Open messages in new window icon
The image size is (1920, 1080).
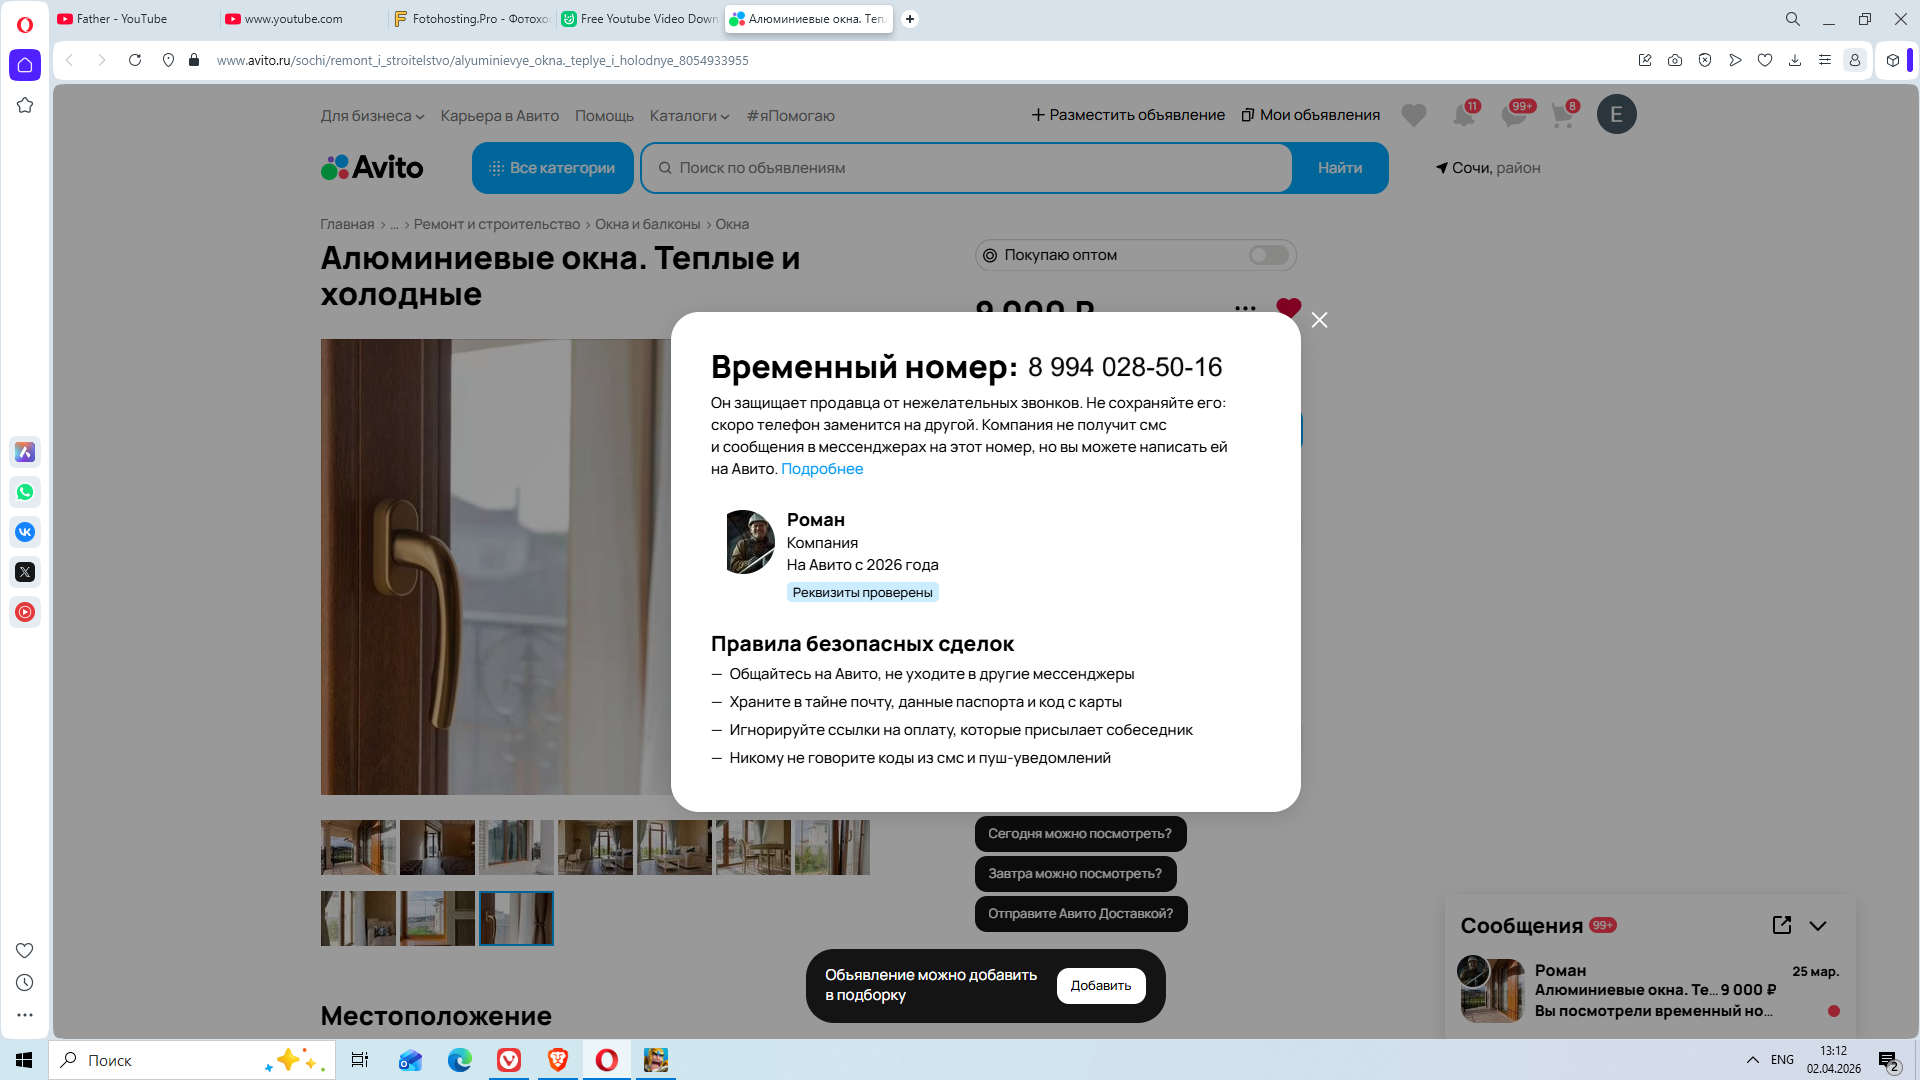tap(1781, 925)
